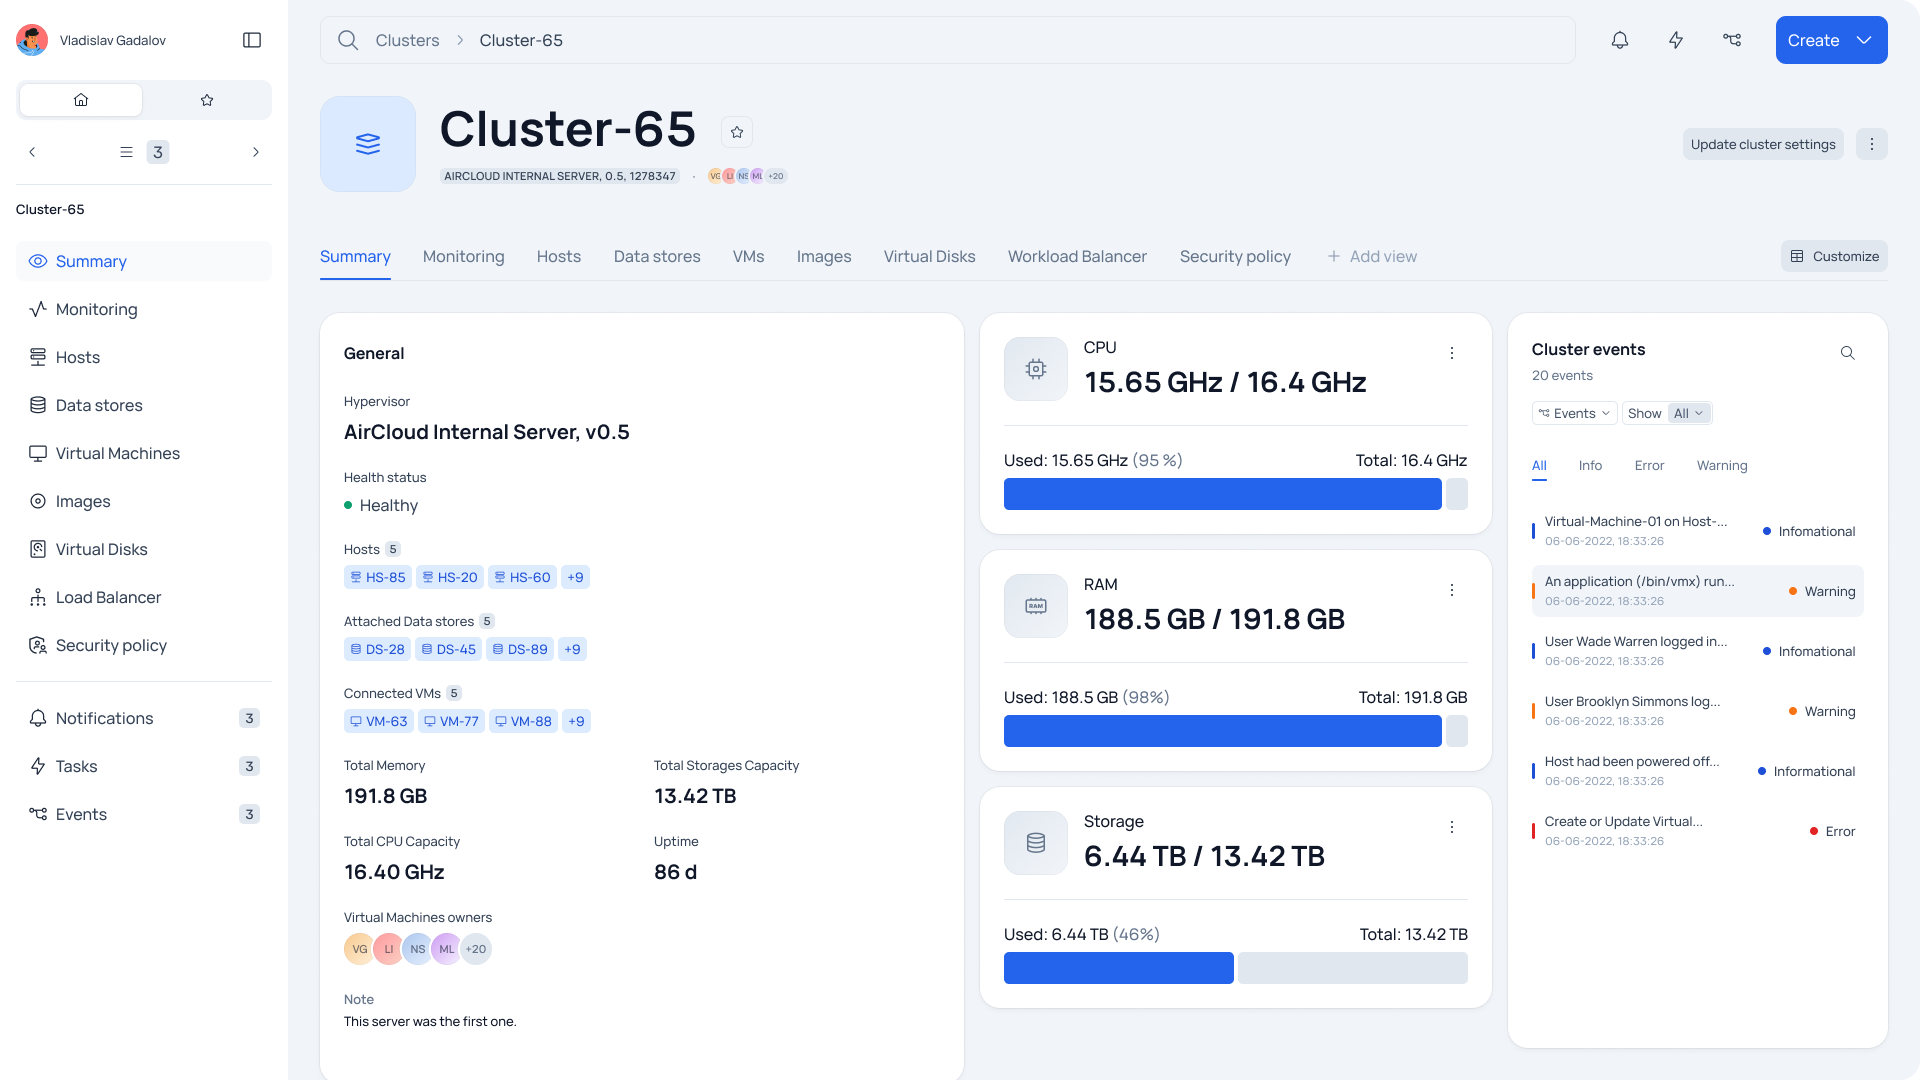The image size is (1920, 1080).
Task: Switch to the Workload Balancer tab
Action: click(x=1077, y=256)
